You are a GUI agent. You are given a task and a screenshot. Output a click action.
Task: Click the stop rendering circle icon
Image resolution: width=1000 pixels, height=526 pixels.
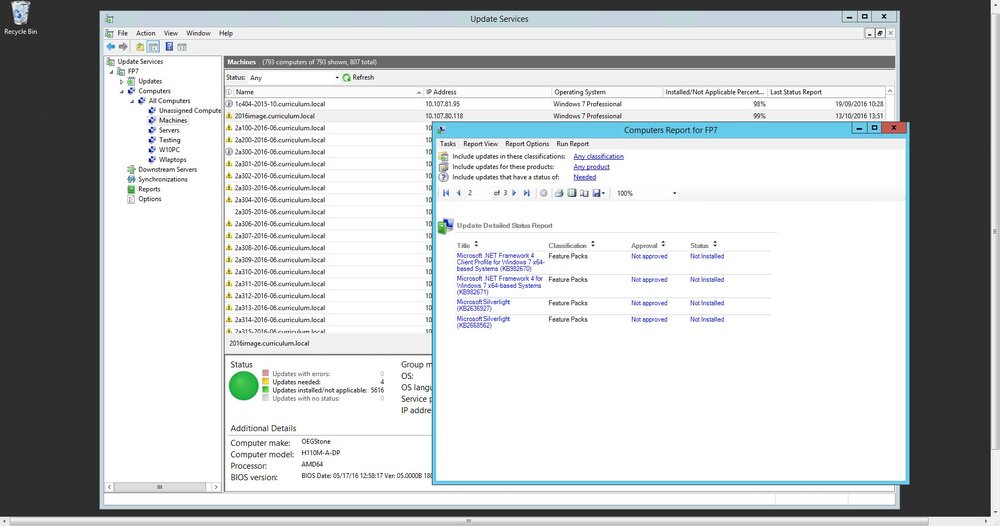coord(543,193)
